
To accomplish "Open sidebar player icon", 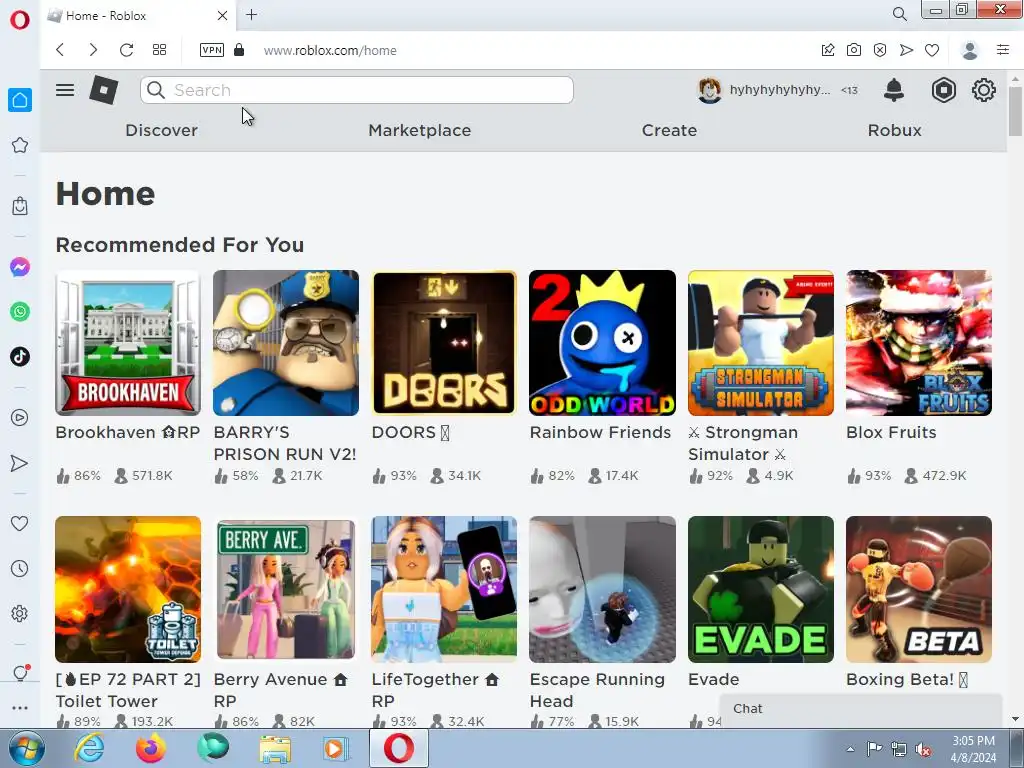I will [x=20, y=418].
